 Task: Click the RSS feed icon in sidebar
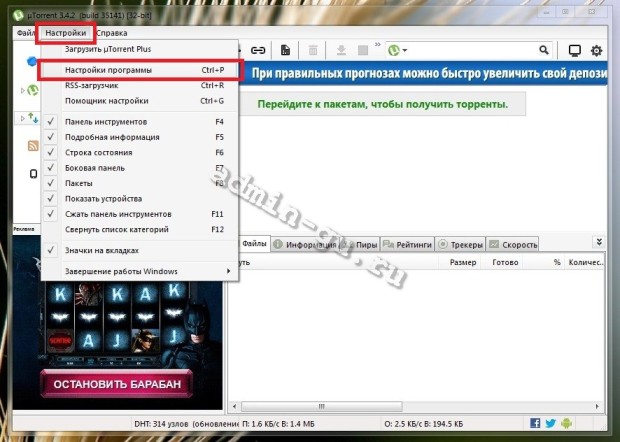(32, 146)
